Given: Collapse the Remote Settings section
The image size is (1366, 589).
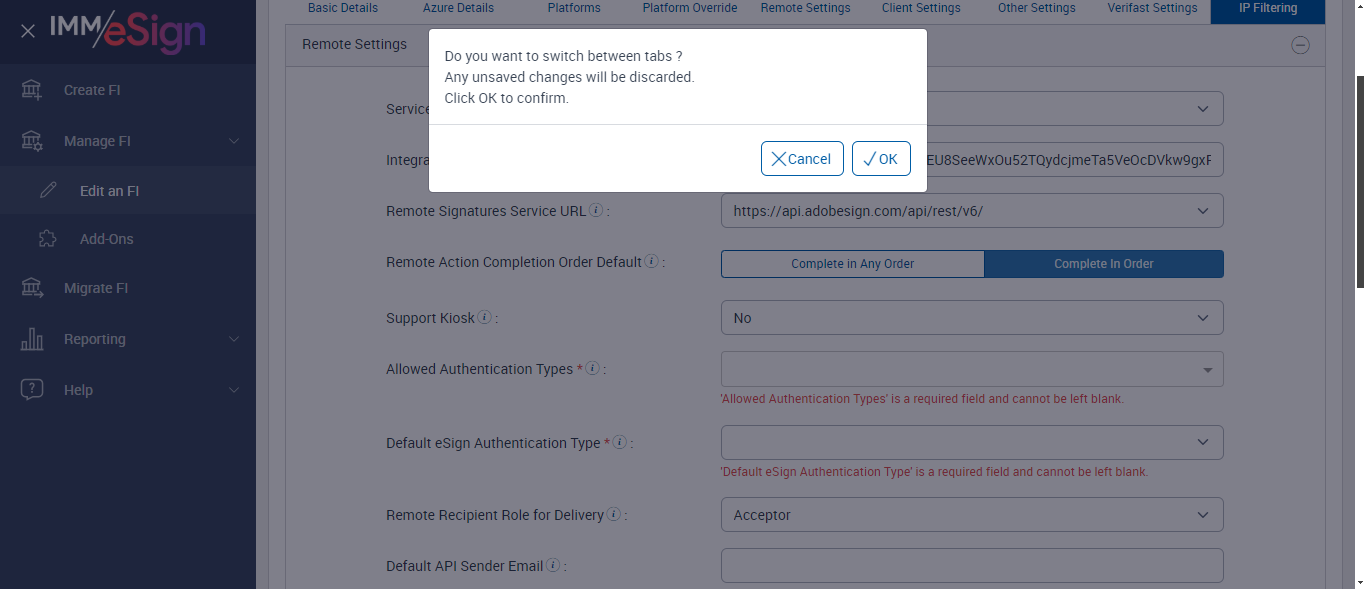Looking at the screenshot, I should [1300, 45].
